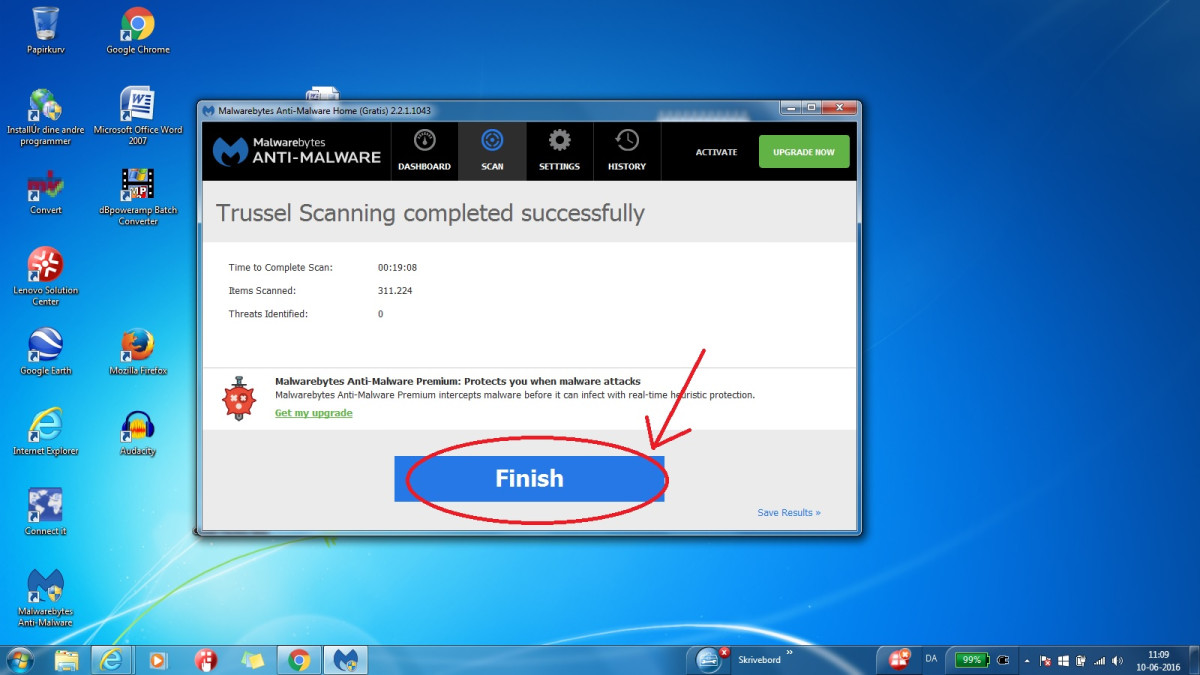The height and width of the screenshot is (675, 1200).
Task: Click the Threats Identified label
Action: coord(268,314)
